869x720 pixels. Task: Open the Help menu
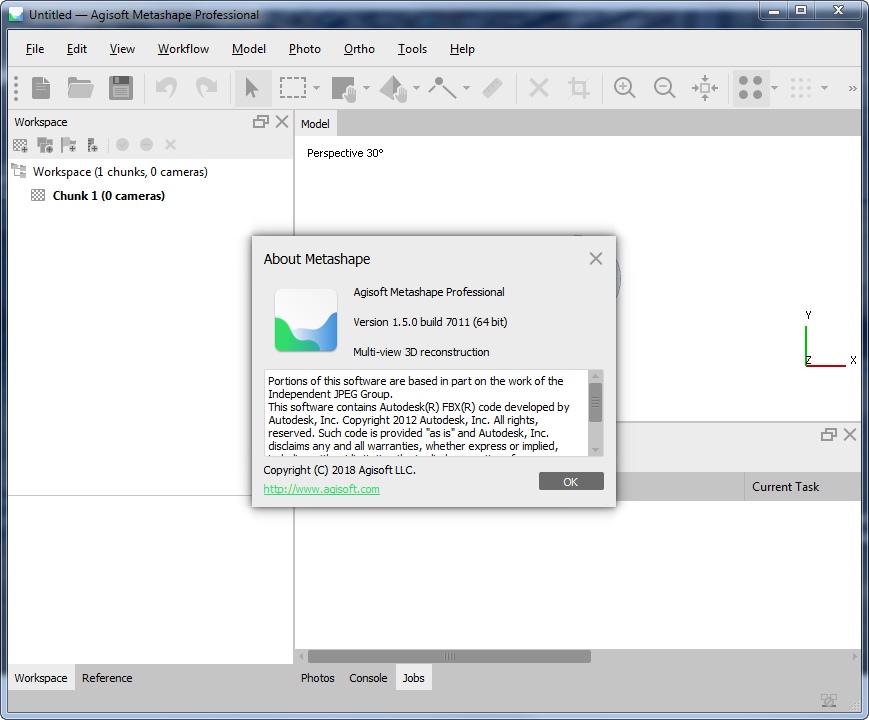462,49
